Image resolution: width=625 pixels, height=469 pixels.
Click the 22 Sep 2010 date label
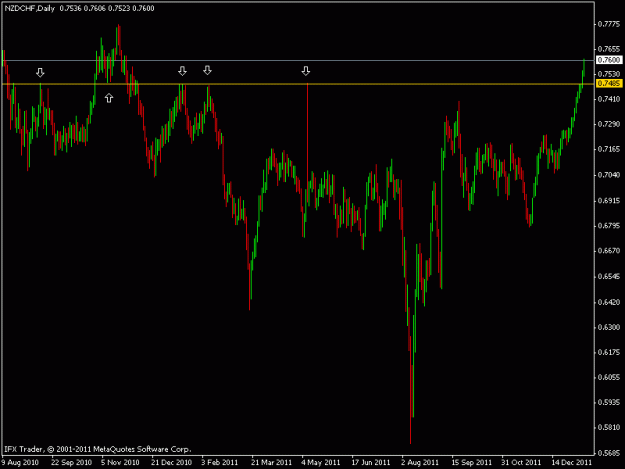(x=71, y=462)
